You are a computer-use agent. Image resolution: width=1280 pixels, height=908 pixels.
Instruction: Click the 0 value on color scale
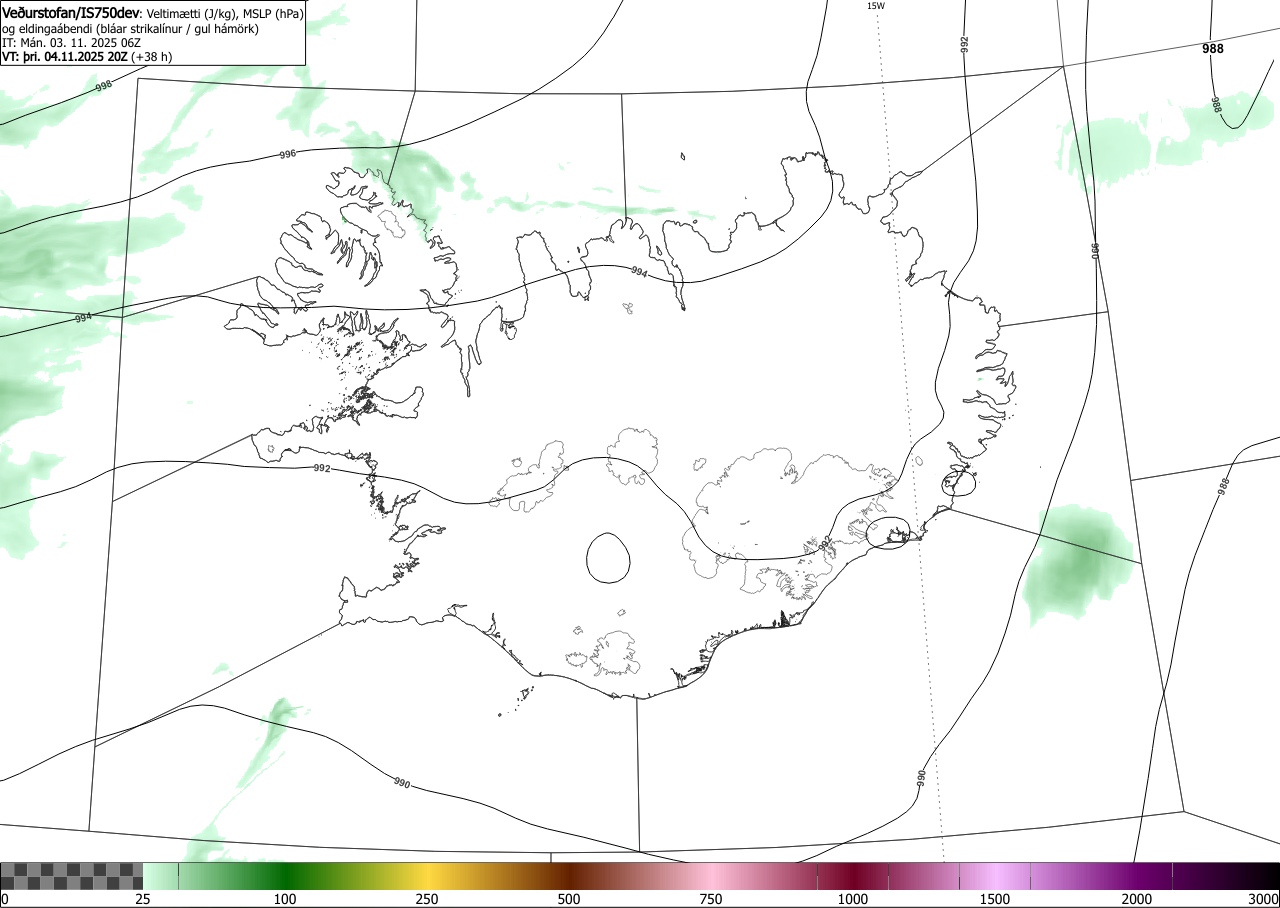coord(5,899)
